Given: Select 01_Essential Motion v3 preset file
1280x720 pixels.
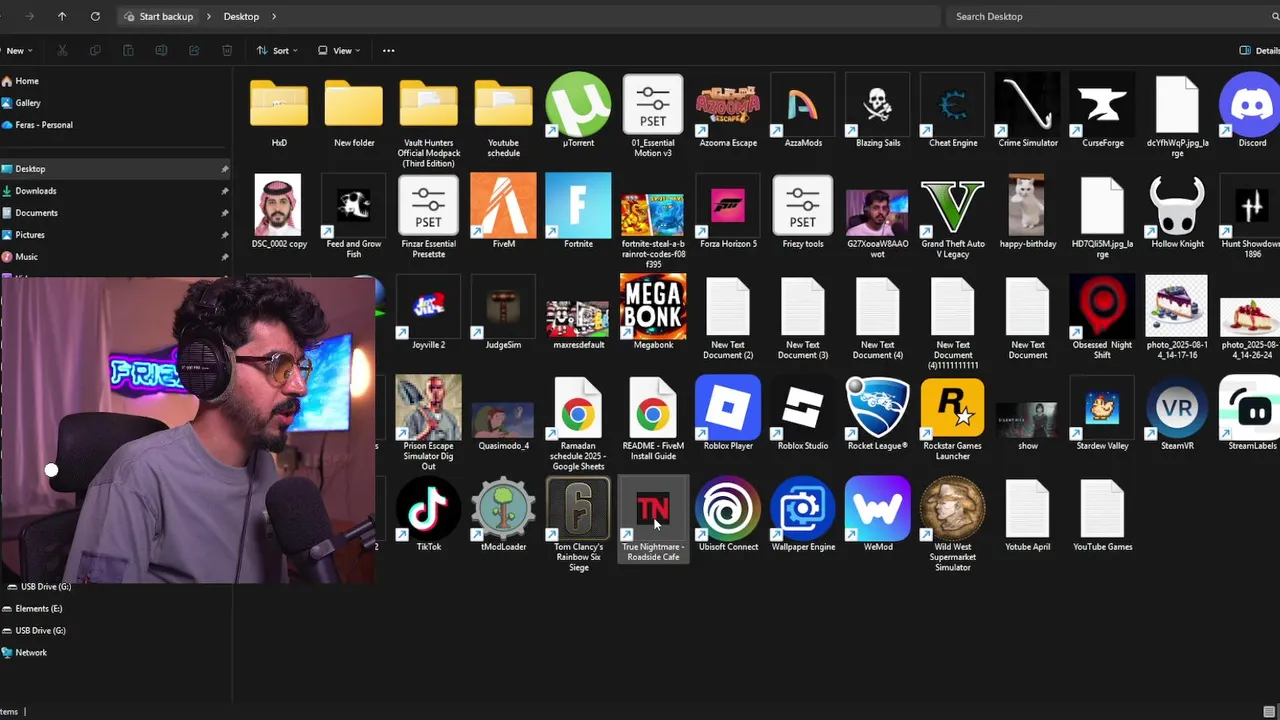Looking at the screenshot, I should [653, 117].
